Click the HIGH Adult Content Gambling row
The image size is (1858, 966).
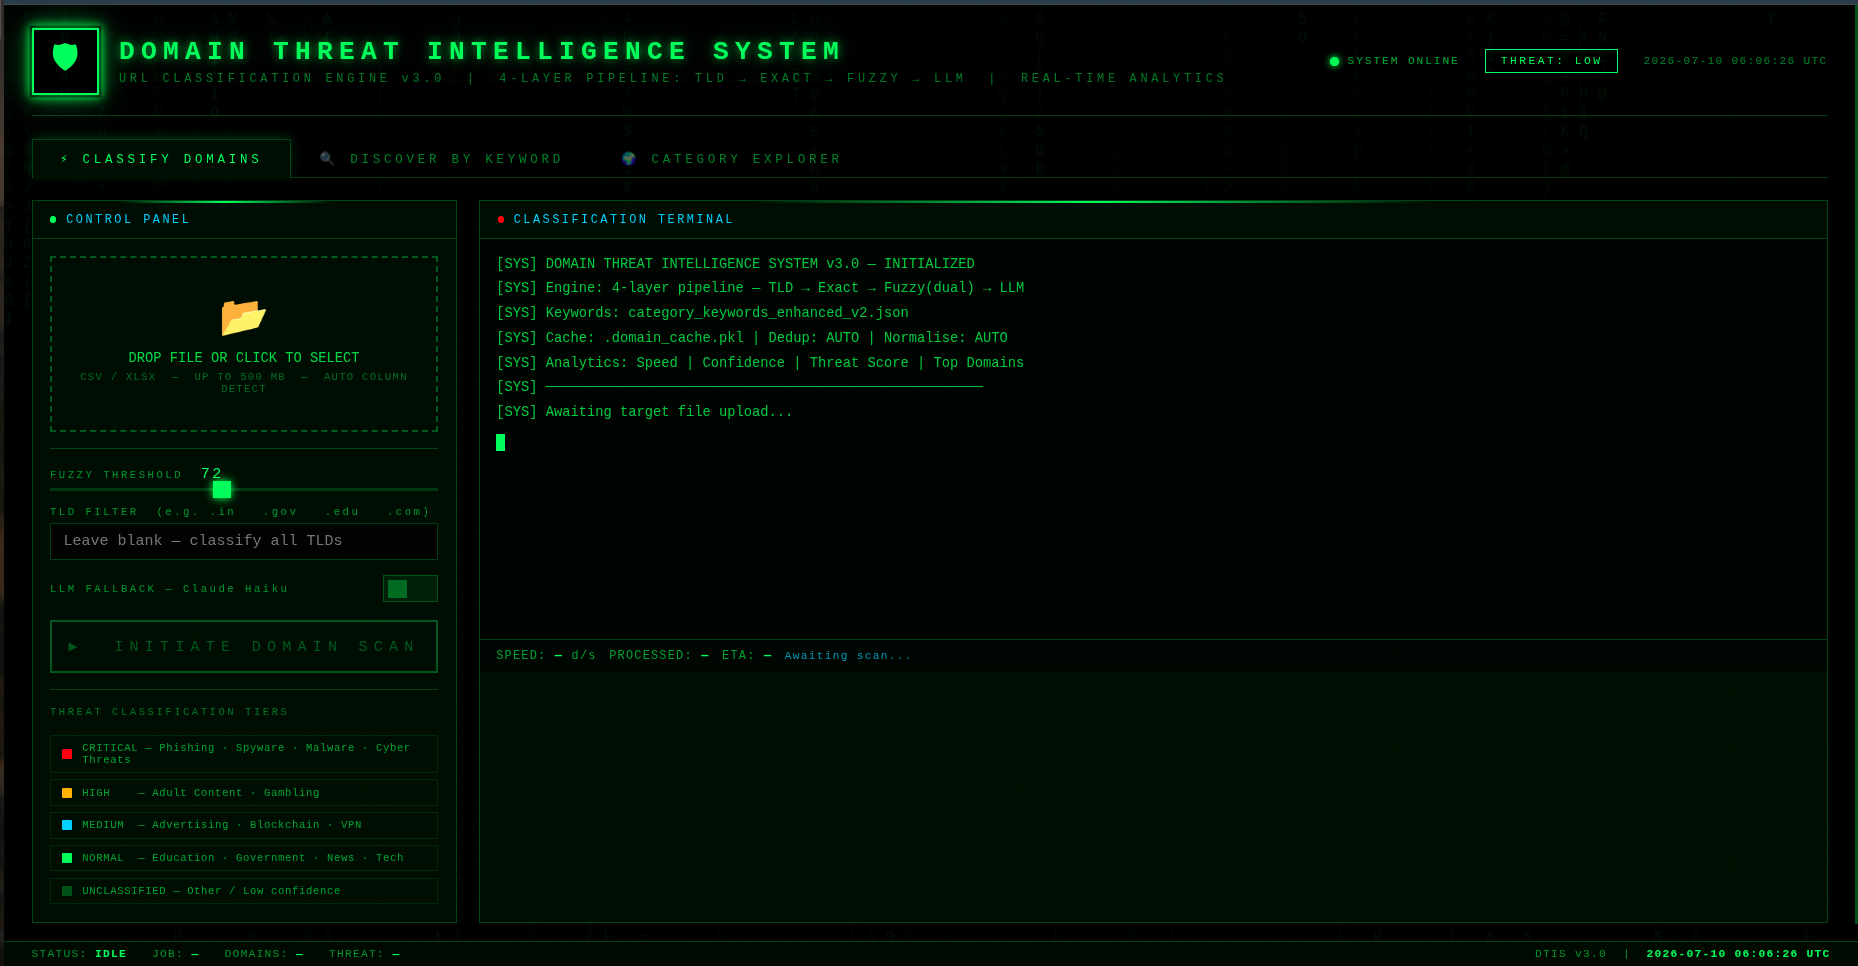[244, 793]
